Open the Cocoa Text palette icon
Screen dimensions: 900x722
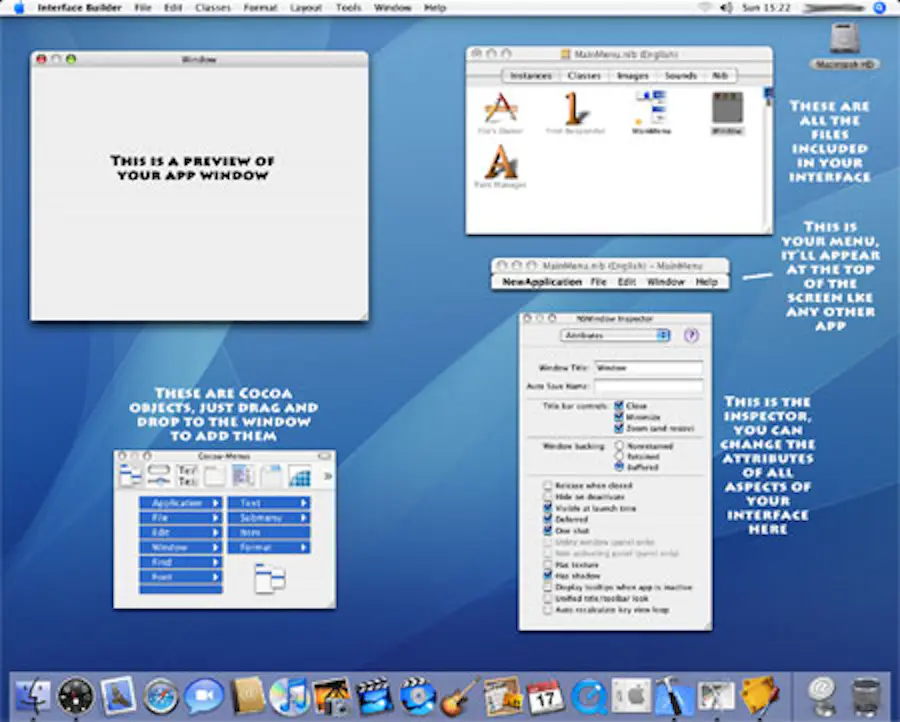[x=187, y=476]
